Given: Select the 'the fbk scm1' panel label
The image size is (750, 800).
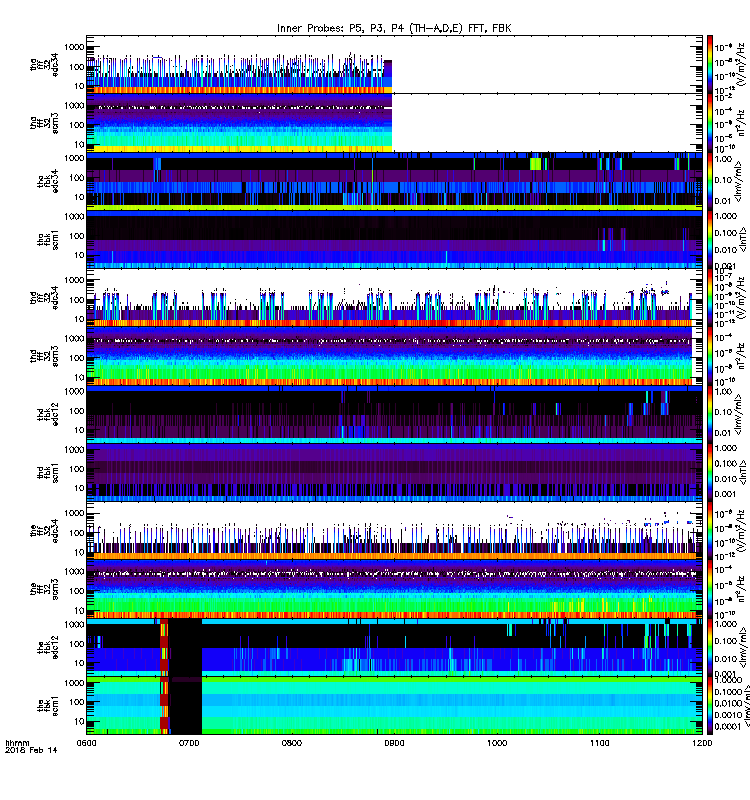Looking at the screenshot, I should point(48,706).
